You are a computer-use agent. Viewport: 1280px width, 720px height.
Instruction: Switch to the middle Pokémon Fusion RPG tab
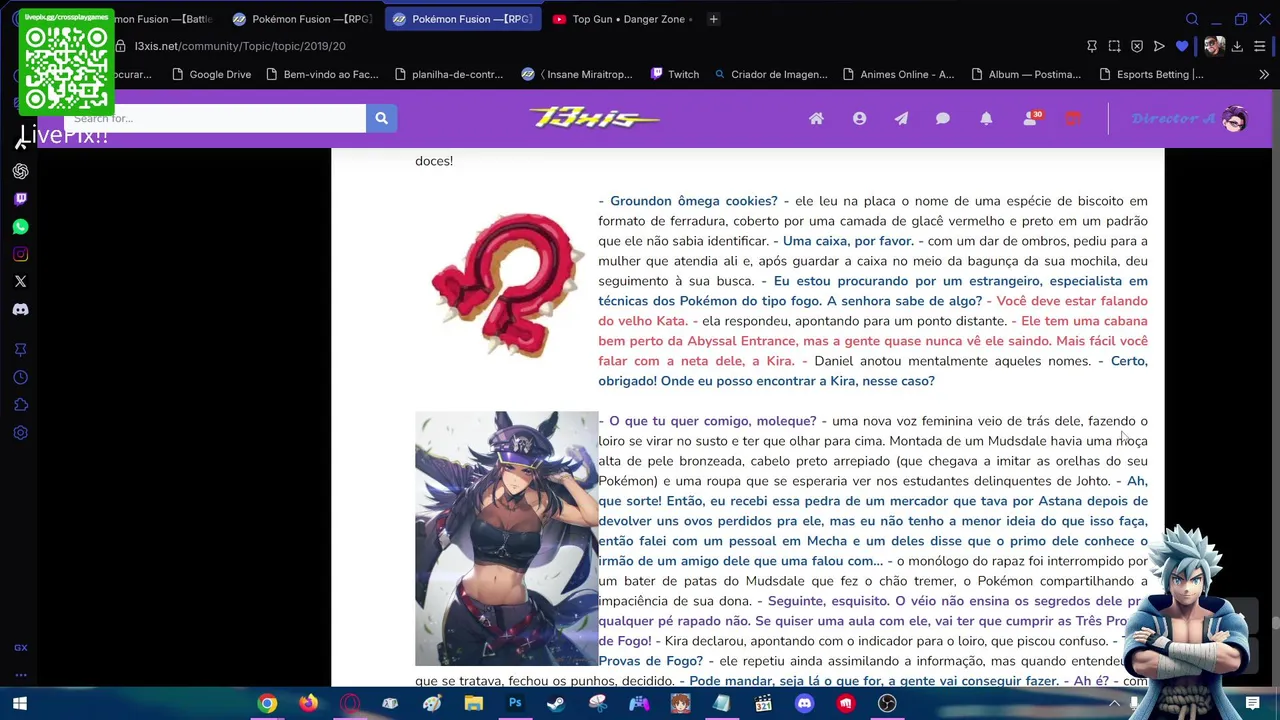[301, 19]
